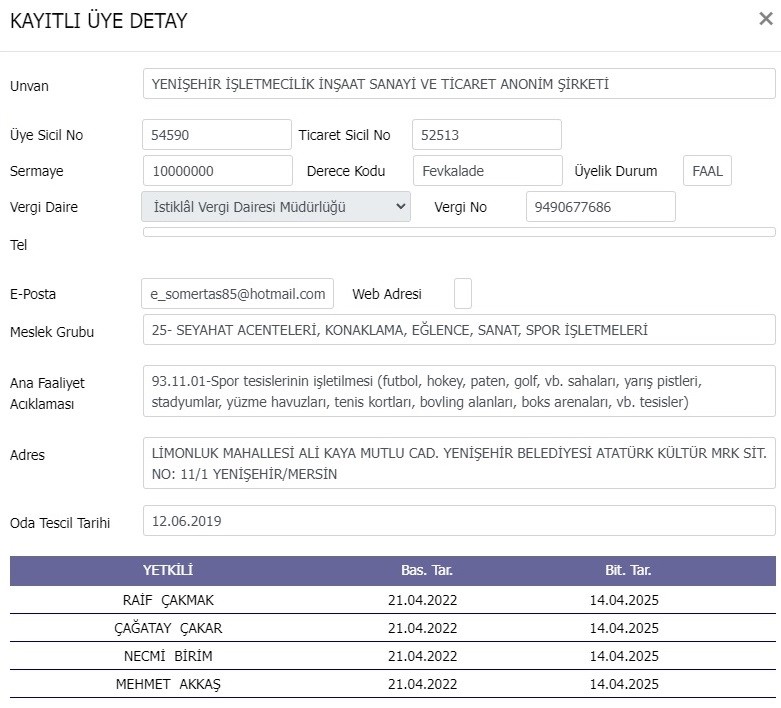
Task: Select the MEHMET AKKAŞ table row
Action: [x=392, y=684]
